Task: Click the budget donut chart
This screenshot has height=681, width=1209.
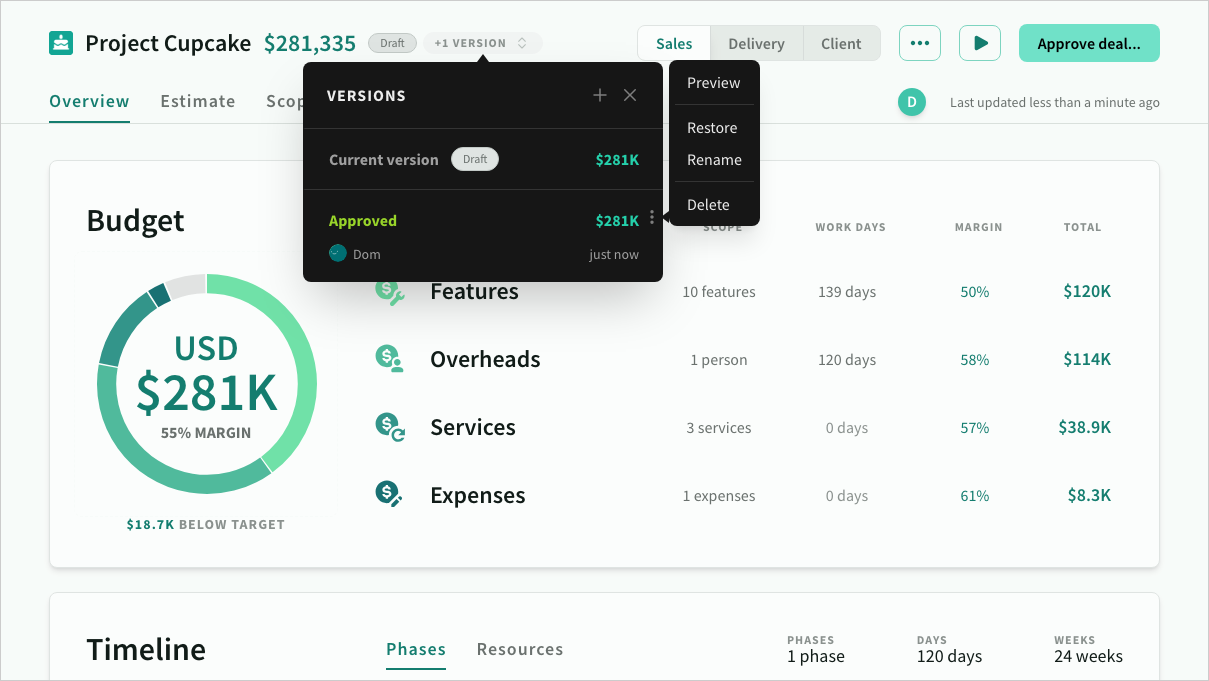Action: [x=207, y=383]
